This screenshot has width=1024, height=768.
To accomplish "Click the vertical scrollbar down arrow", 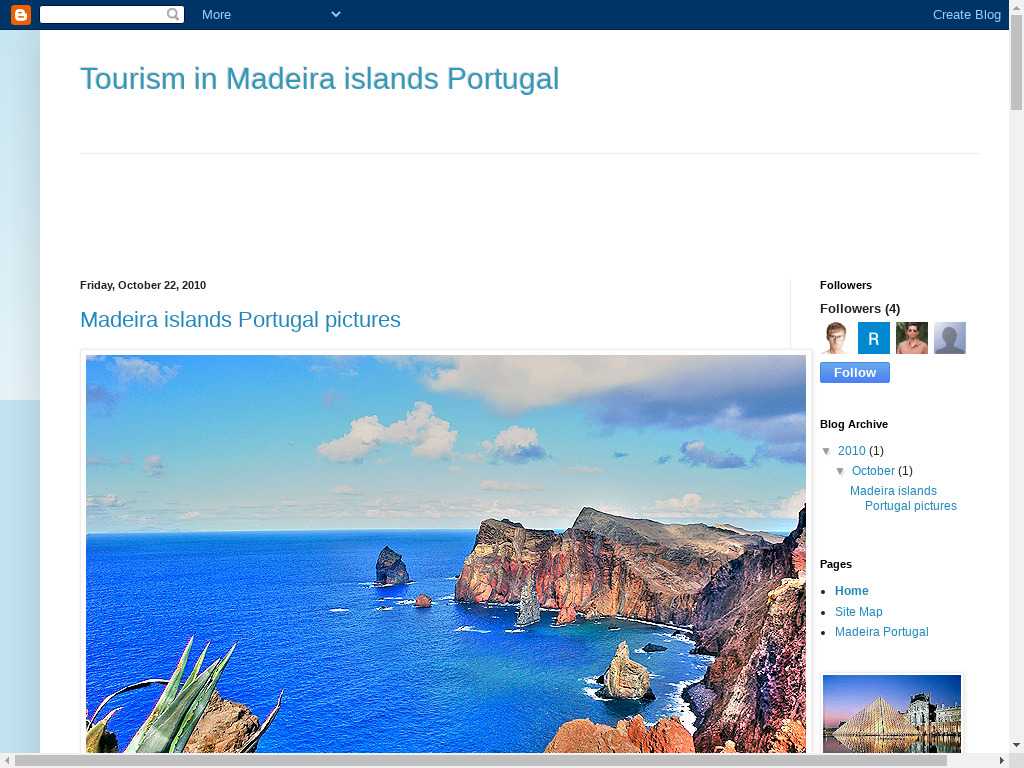I will [1017, 745].
